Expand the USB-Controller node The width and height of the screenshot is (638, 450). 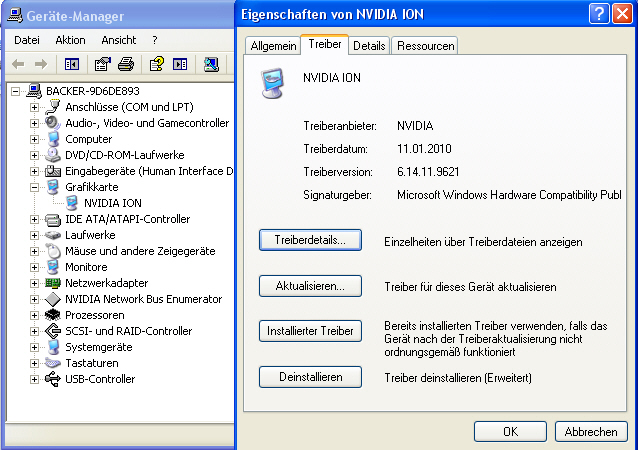35,379
